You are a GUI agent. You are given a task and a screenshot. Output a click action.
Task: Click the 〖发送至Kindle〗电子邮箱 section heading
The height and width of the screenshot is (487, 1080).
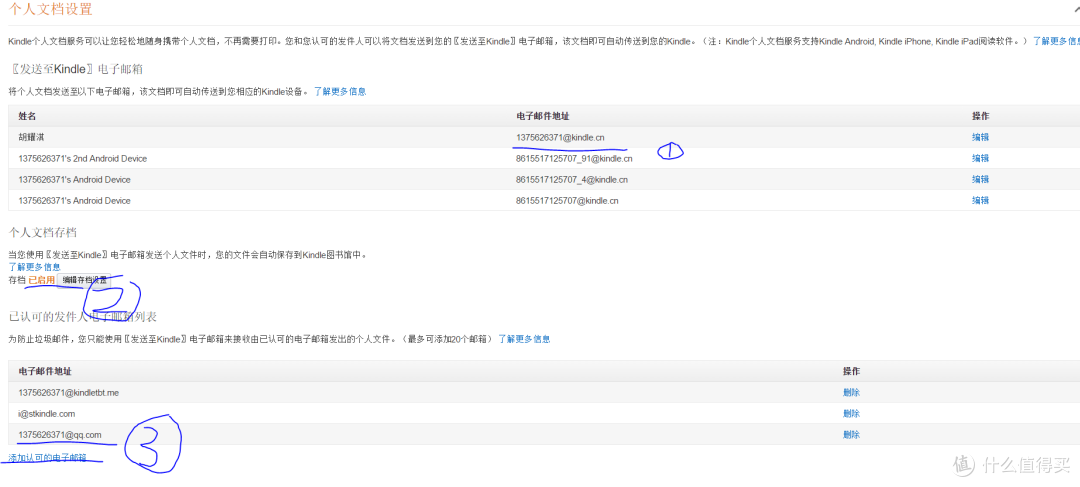[76, 69]
